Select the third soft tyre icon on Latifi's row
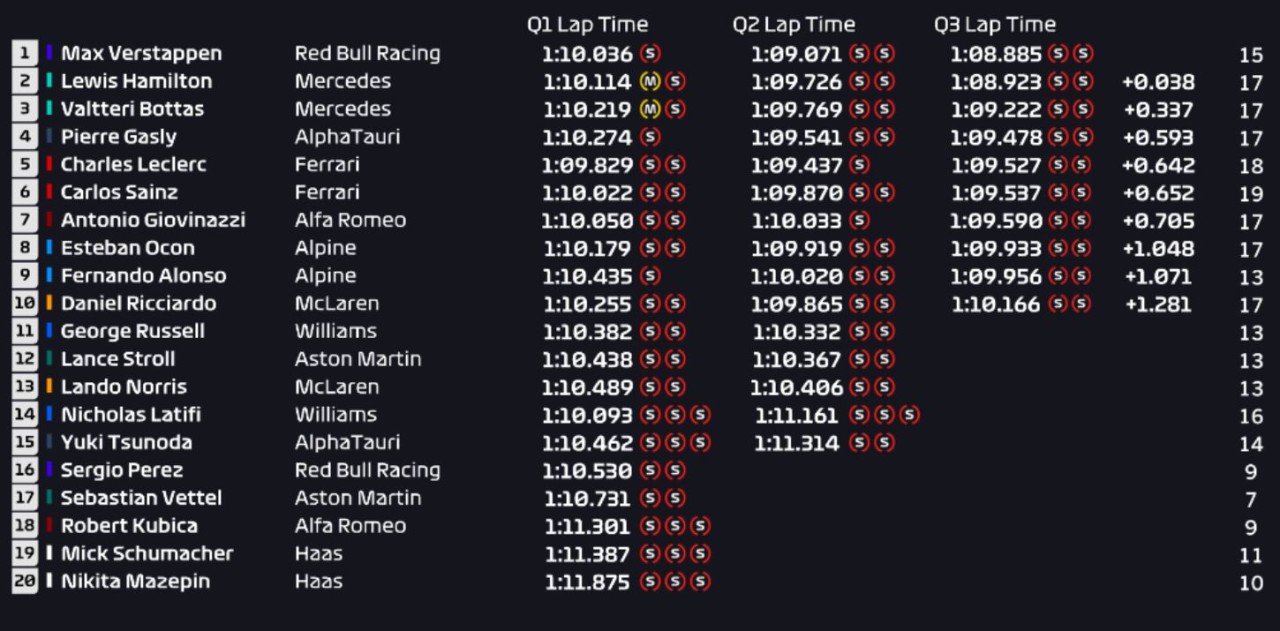Screen dimensions: 1280x631 (x=701, y=414)
